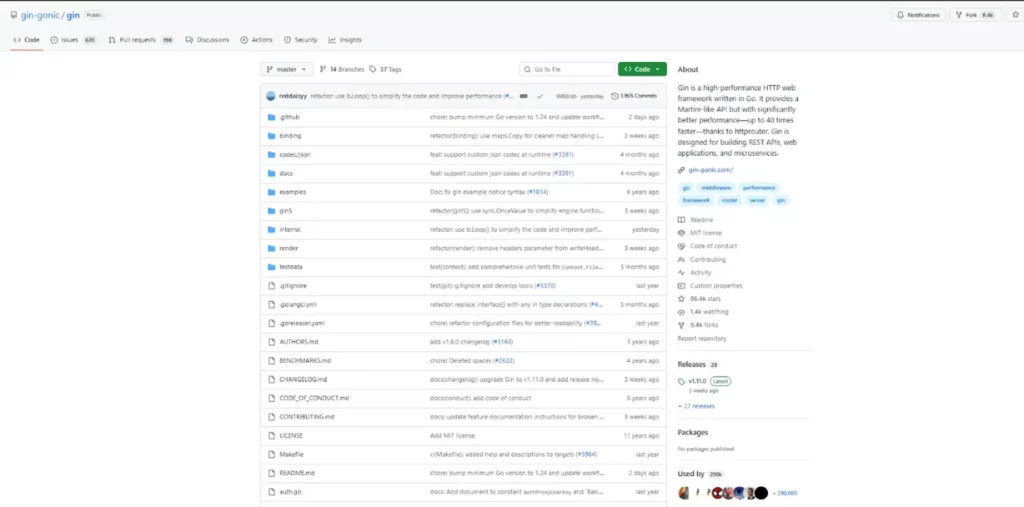Expand the master branch dropdown

pyautogui.click(x=286, y=69)
